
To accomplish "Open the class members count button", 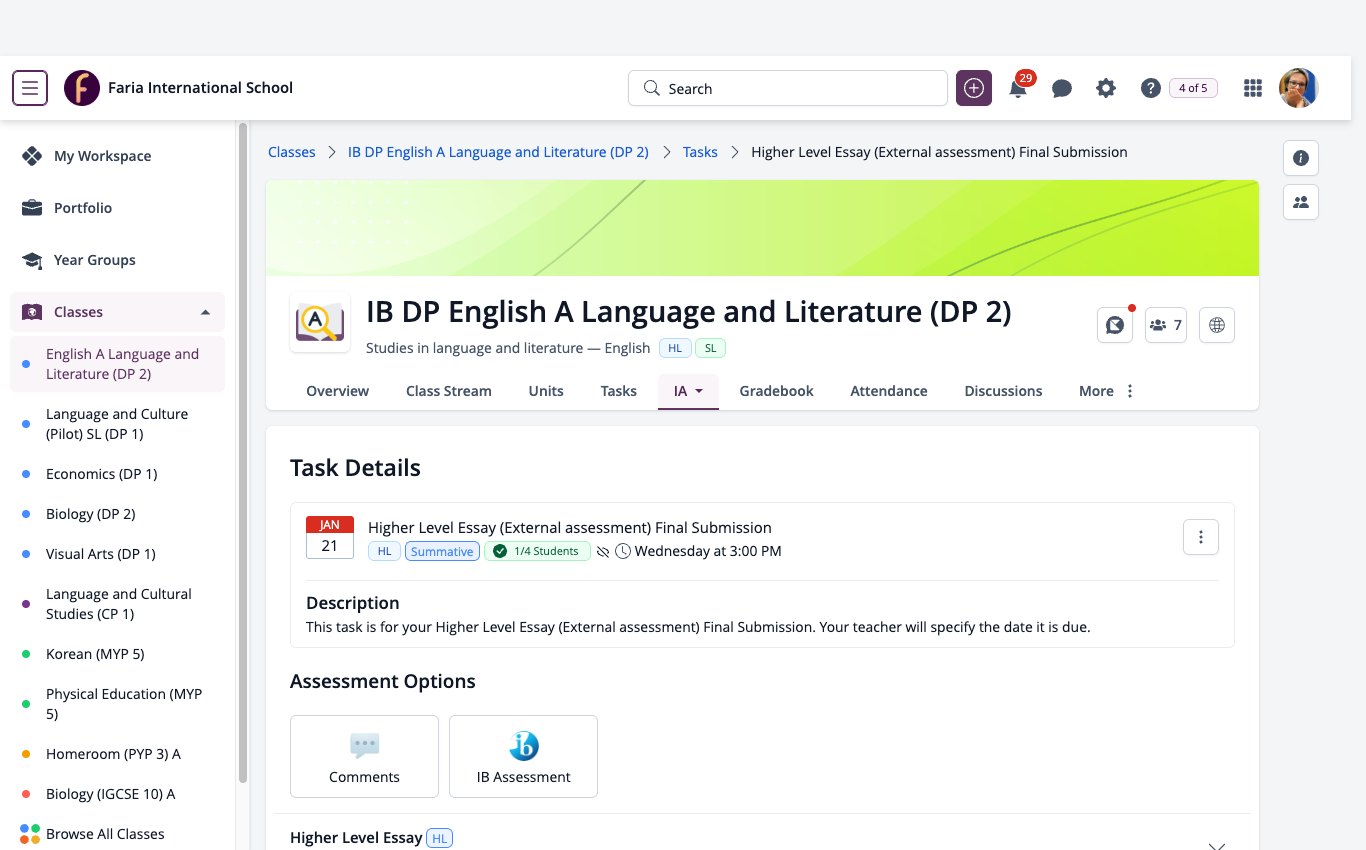I will click(1166, 325).
